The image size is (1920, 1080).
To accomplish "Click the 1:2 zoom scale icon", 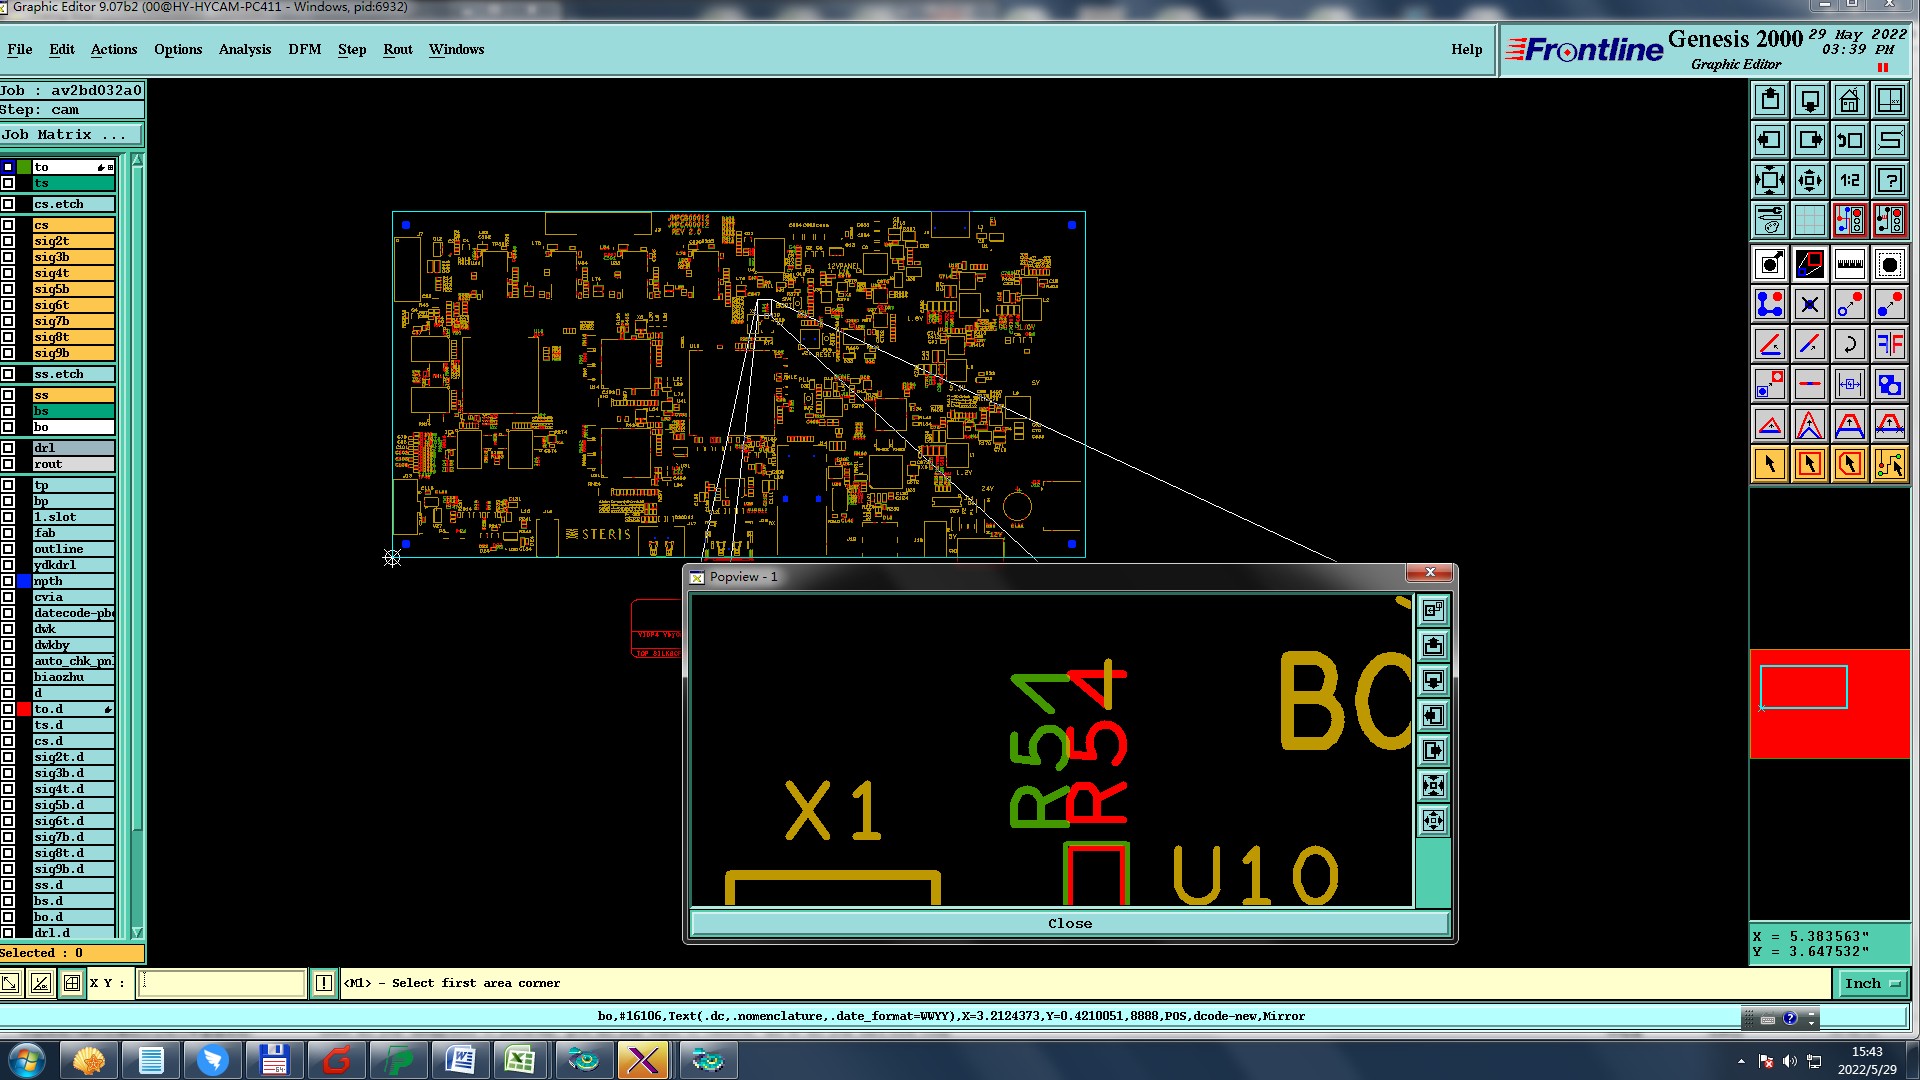I will coord(1849,180).
